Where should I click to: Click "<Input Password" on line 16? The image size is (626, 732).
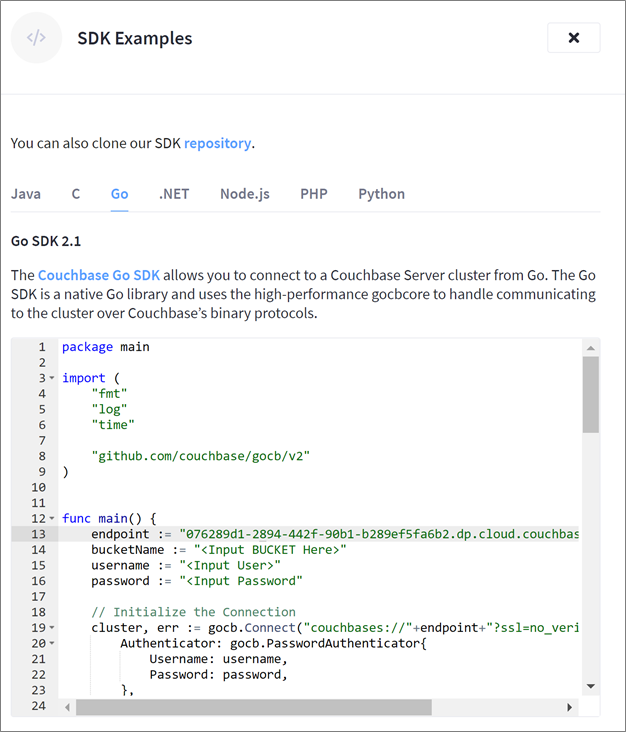tap(241, 581)
